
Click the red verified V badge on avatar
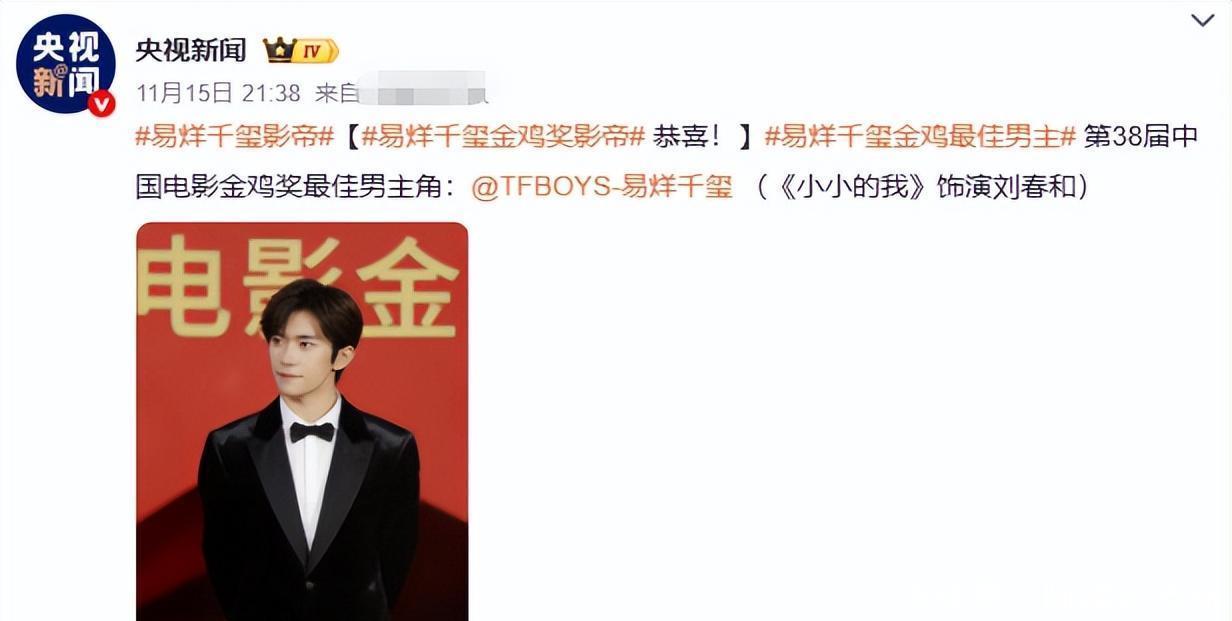point(101,103)
